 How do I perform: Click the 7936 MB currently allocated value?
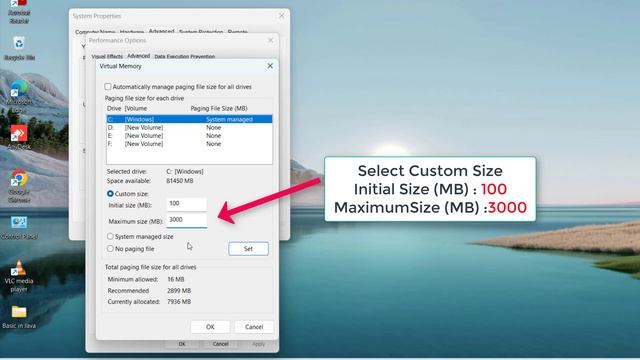(179, 302)
